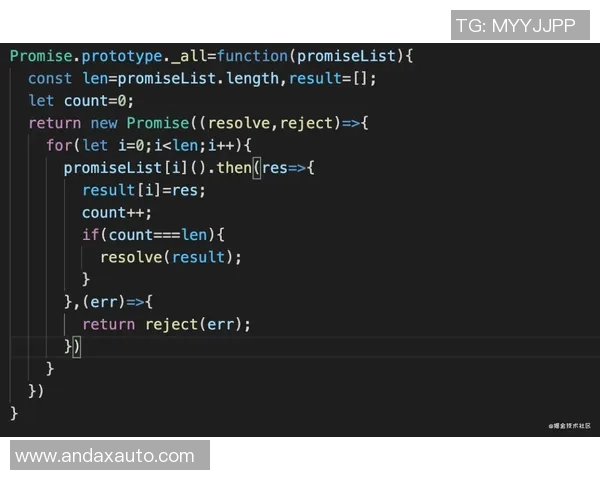Screen dimensions: 600x480
Task: Click the final closing brace of function
Action: click(14, 414)
